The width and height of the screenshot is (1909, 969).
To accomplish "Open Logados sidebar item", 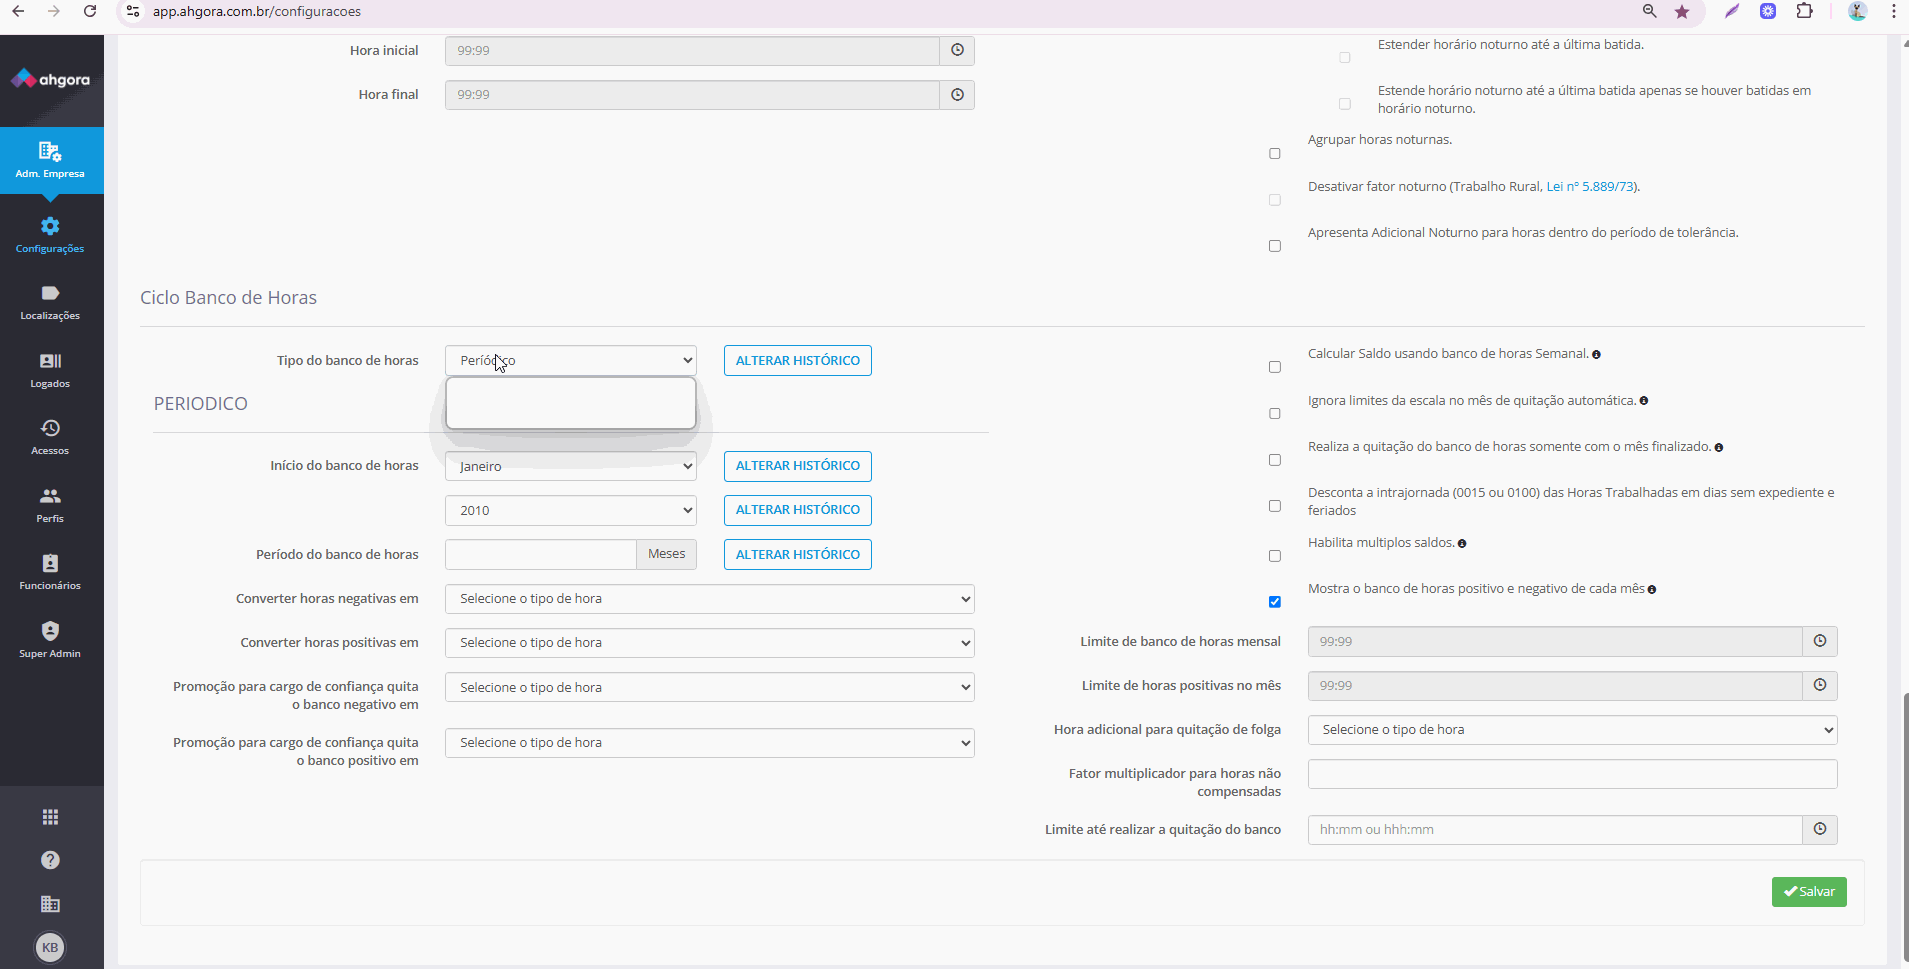I will pos(50,370).
